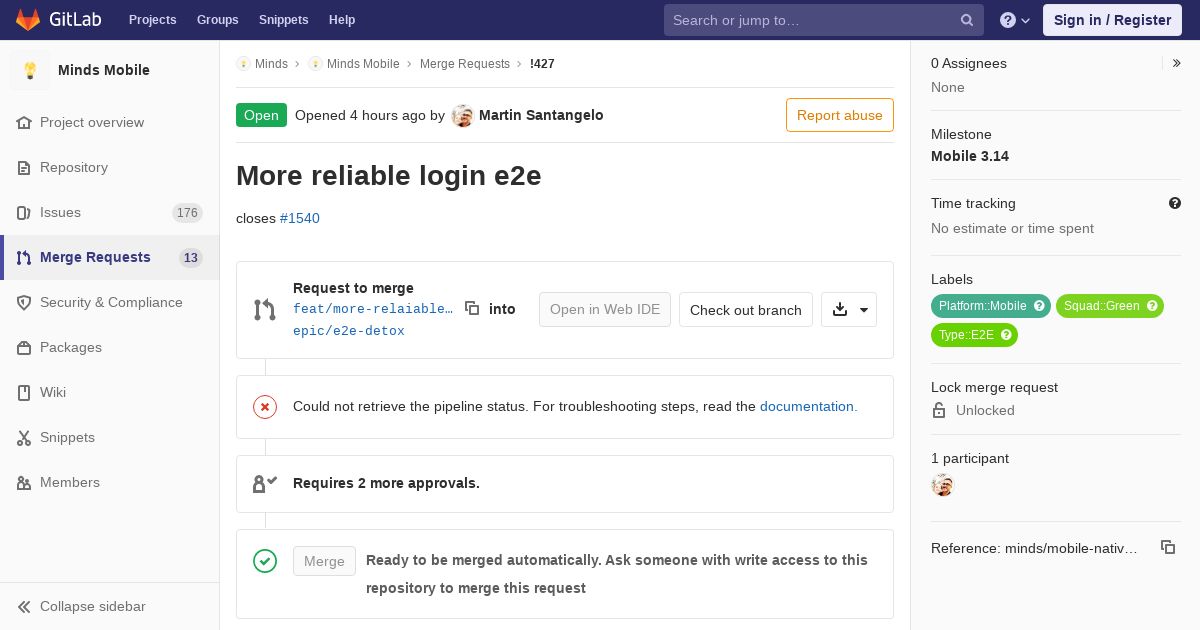Screen dimensions: 1200x630
Task: Click the Packages bag icon
Action: (24, 347)
